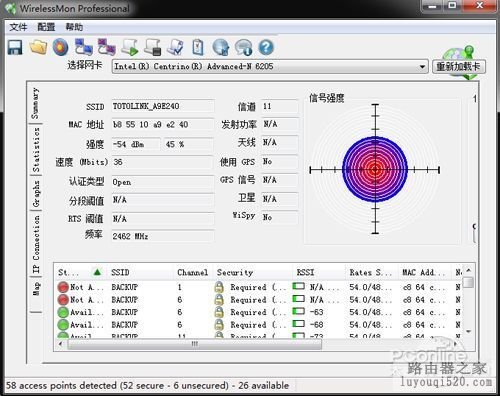Image resolution: width=500 pixels, height=396 pixels.
Task: Click the clipboard toolbar icon
Action: pyautogui.click(x=198, y=47)
